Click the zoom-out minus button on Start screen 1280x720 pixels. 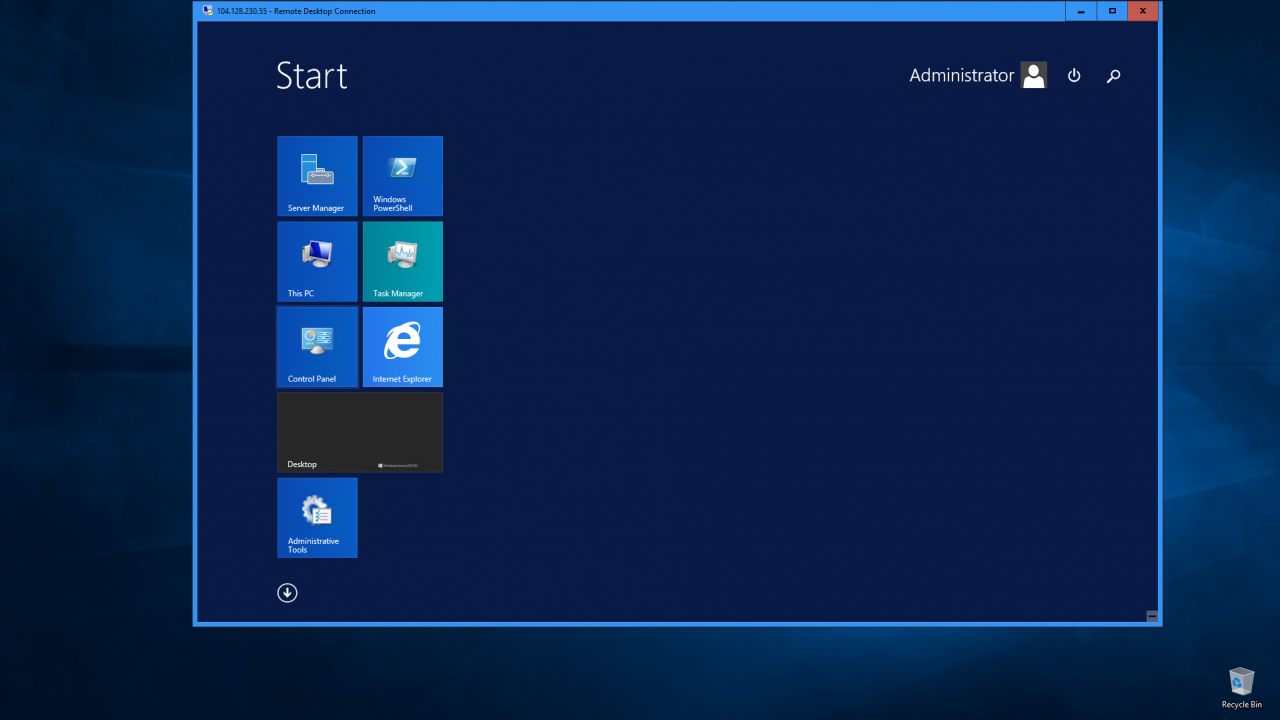tap(1152, 617)
